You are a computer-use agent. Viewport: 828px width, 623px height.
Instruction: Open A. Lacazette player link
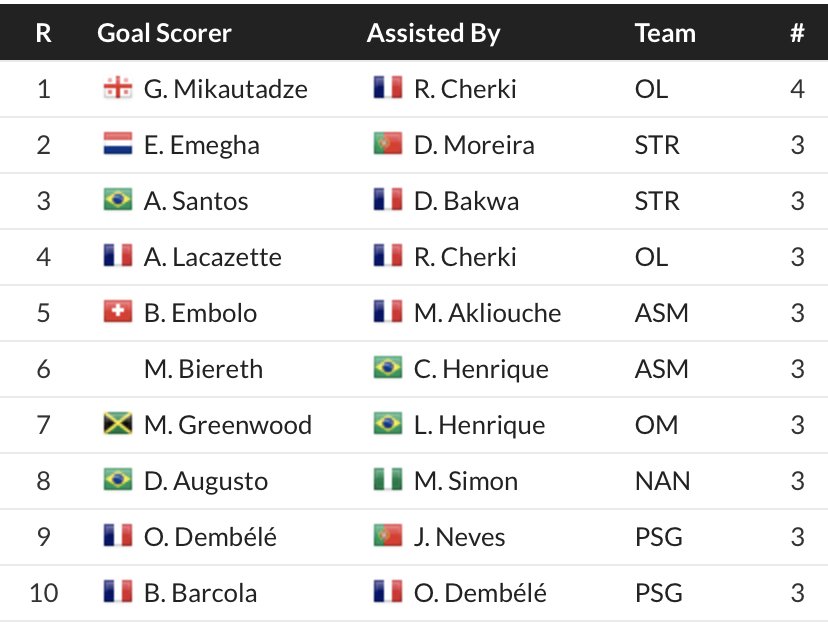coord(213,257)
